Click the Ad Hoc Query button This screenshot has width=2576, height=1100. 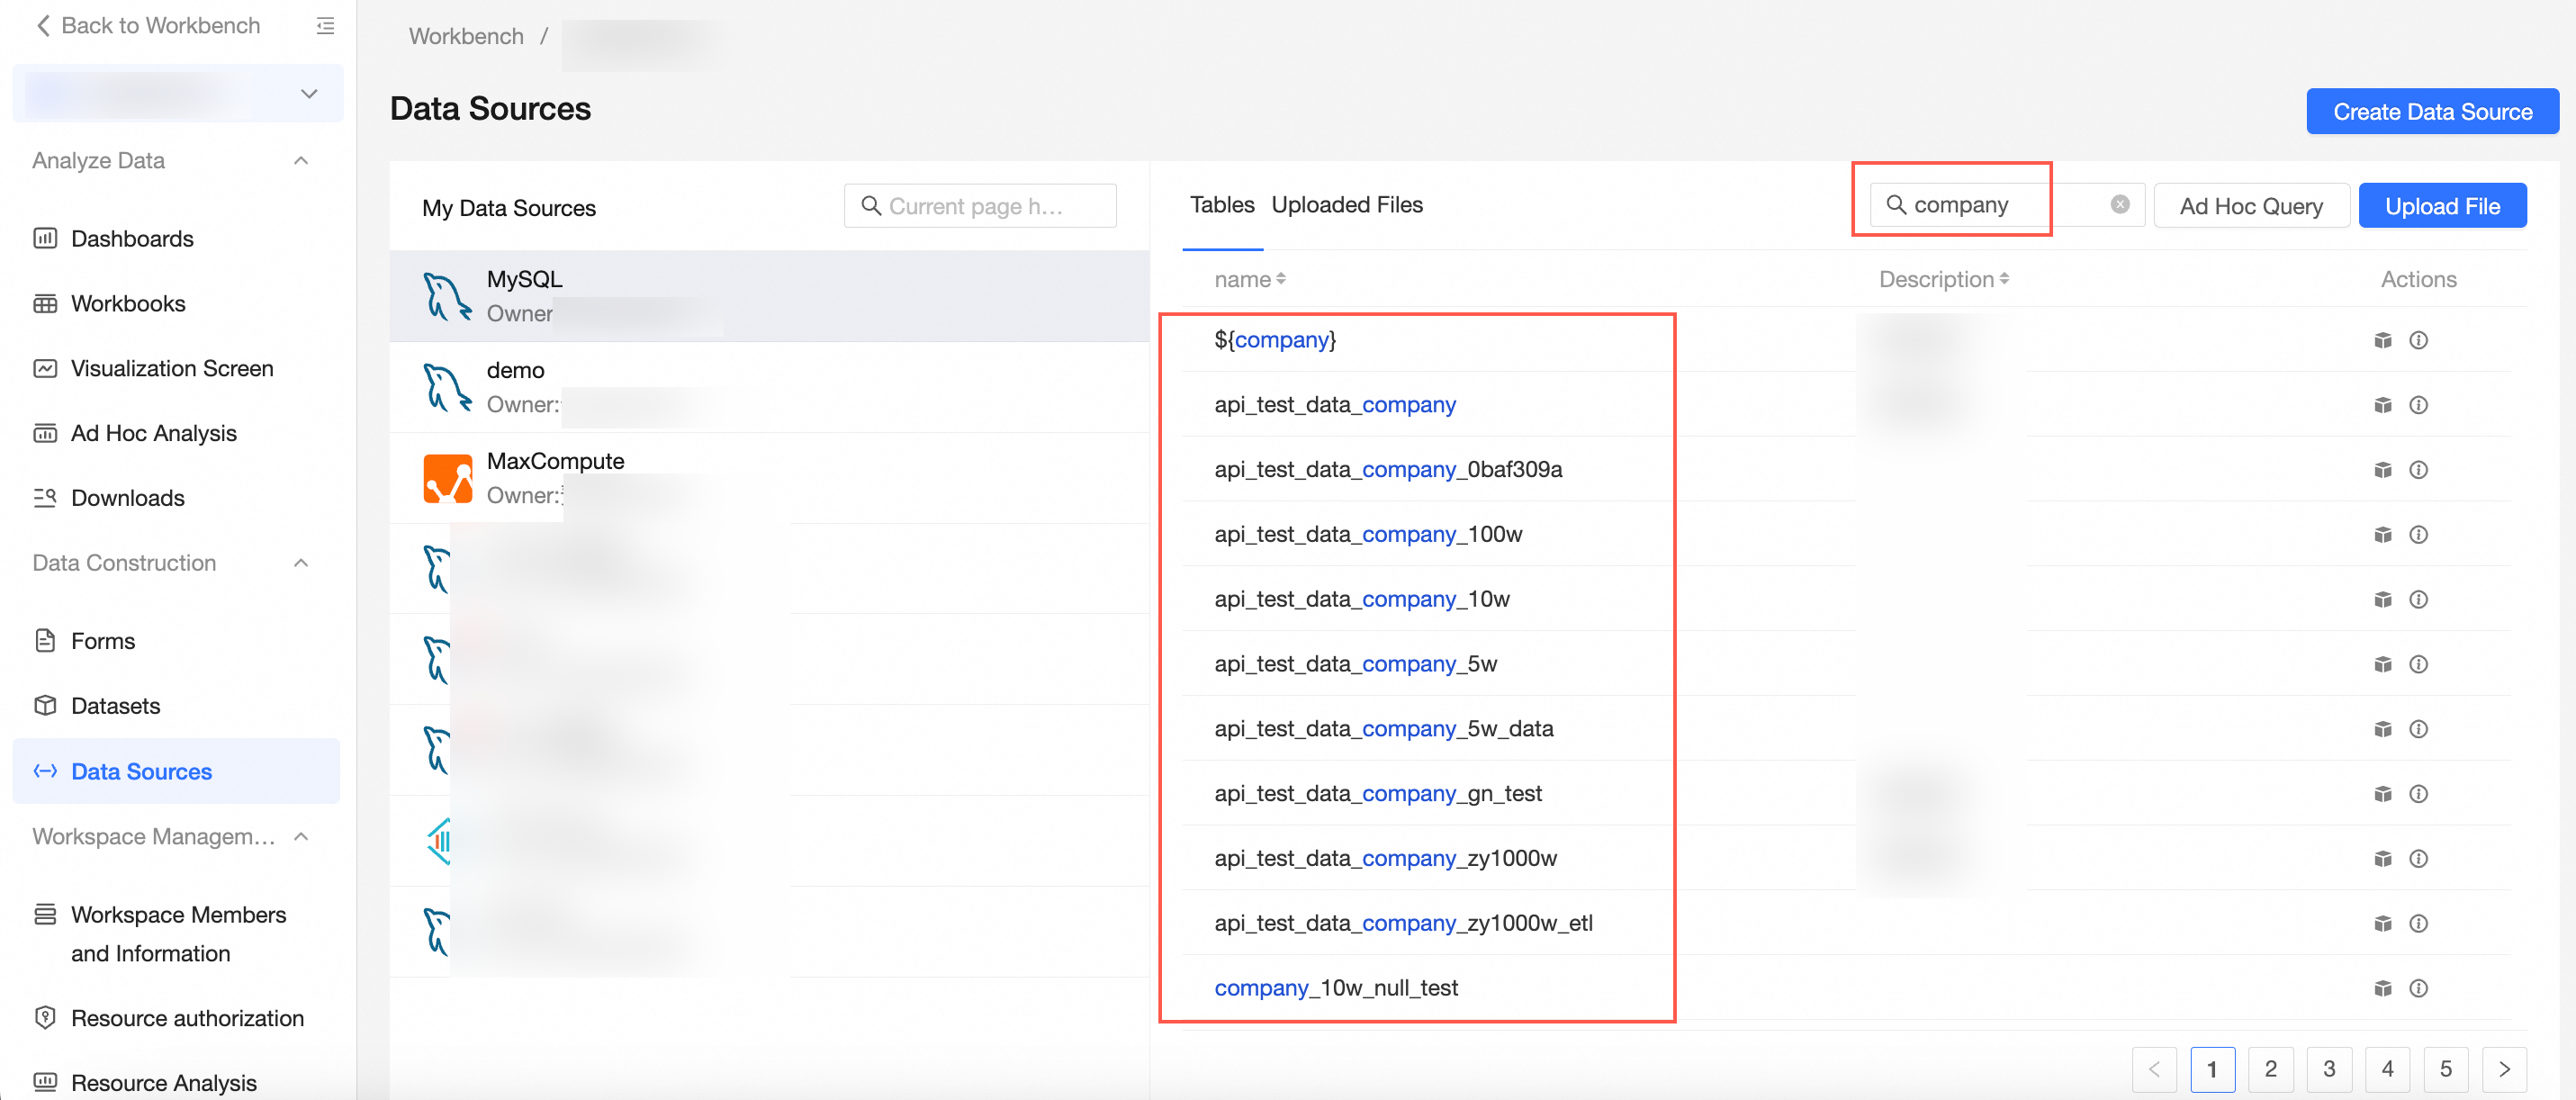click(2250, 206)
